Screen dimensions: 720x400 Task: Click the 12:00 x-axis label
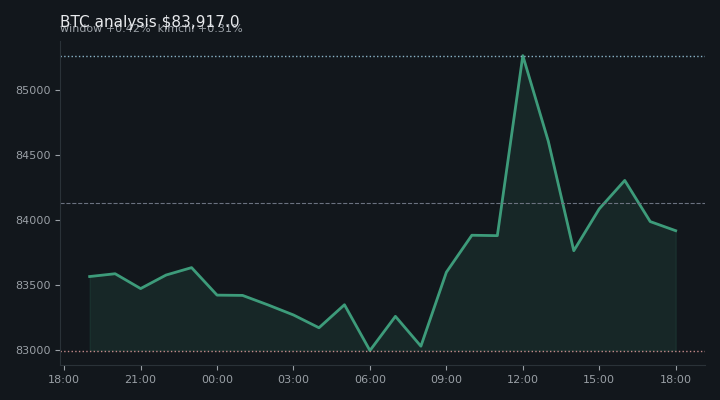tap(523, 379)
